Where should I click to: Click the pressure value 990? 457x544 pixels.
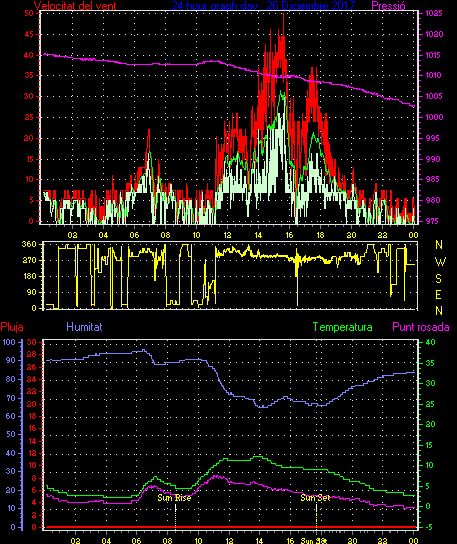(x=432, y=159)
